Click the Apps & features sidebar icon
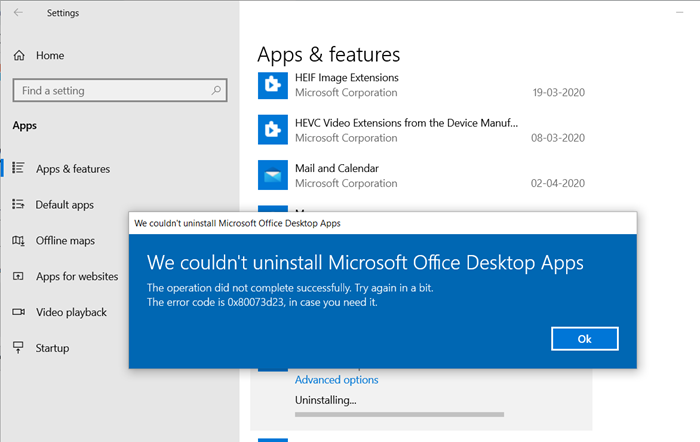The image size is (700, 442). point(18,169)
